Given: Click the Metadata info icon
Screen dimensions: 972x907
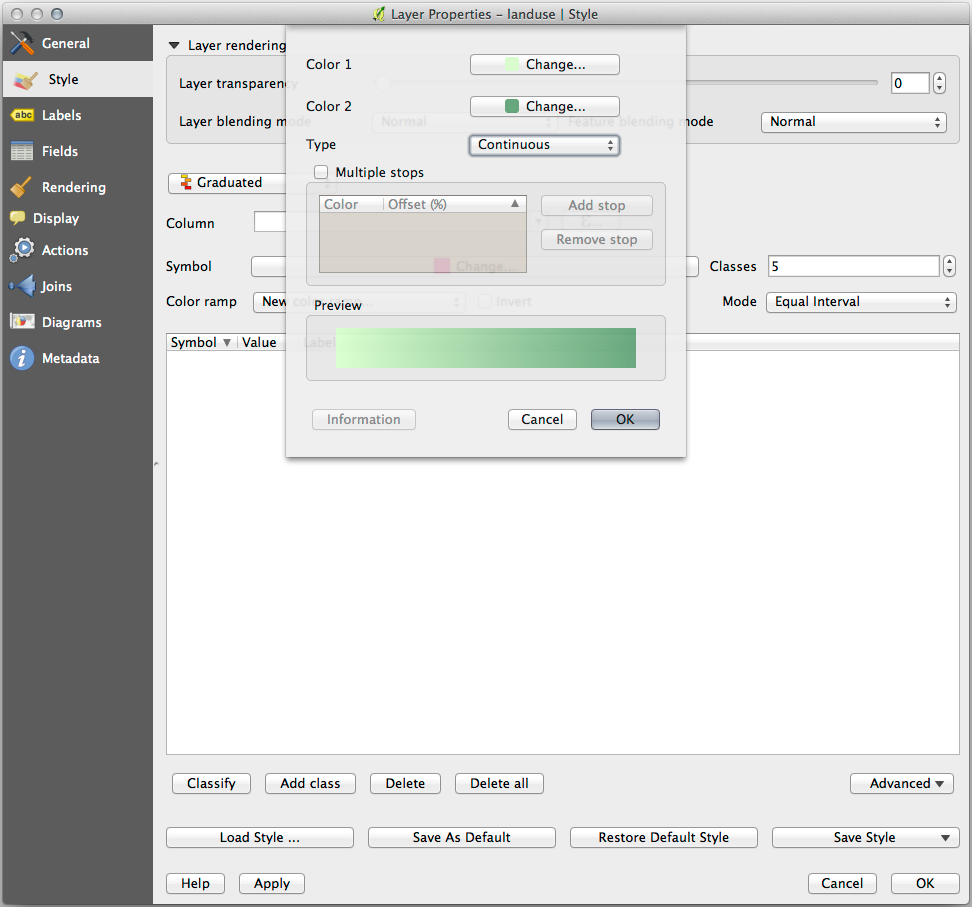Looking at the screenshot, I should click(22, 359).
